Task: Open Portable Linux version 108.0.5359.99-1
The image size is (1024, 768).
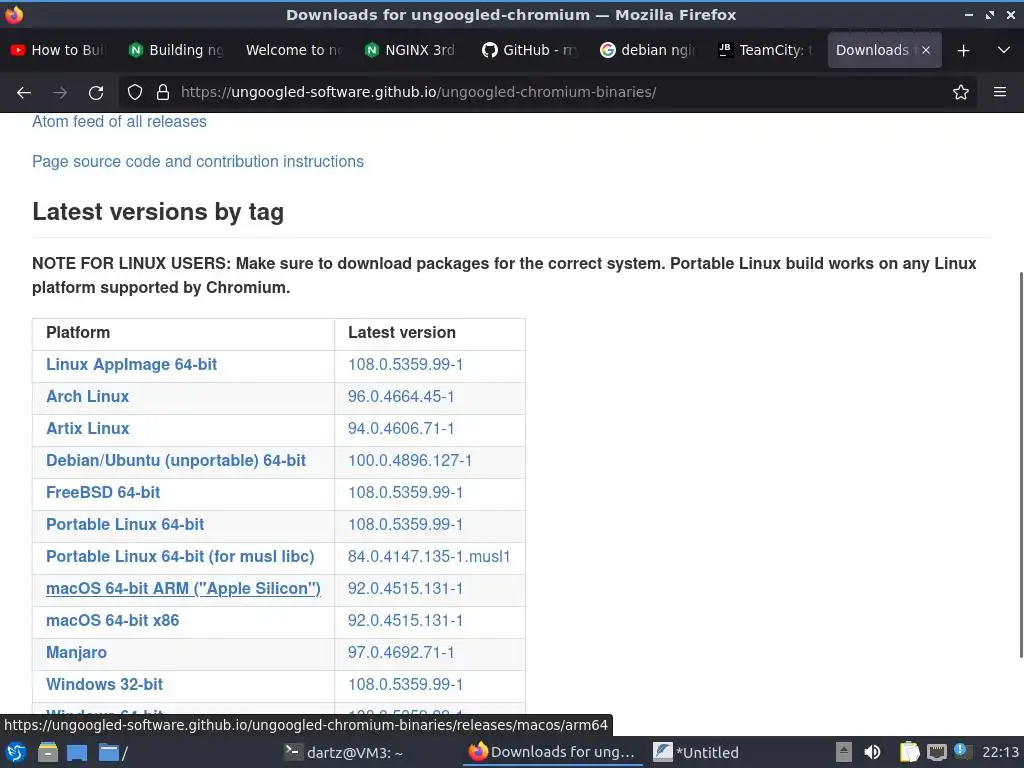Action: (406, 524)
